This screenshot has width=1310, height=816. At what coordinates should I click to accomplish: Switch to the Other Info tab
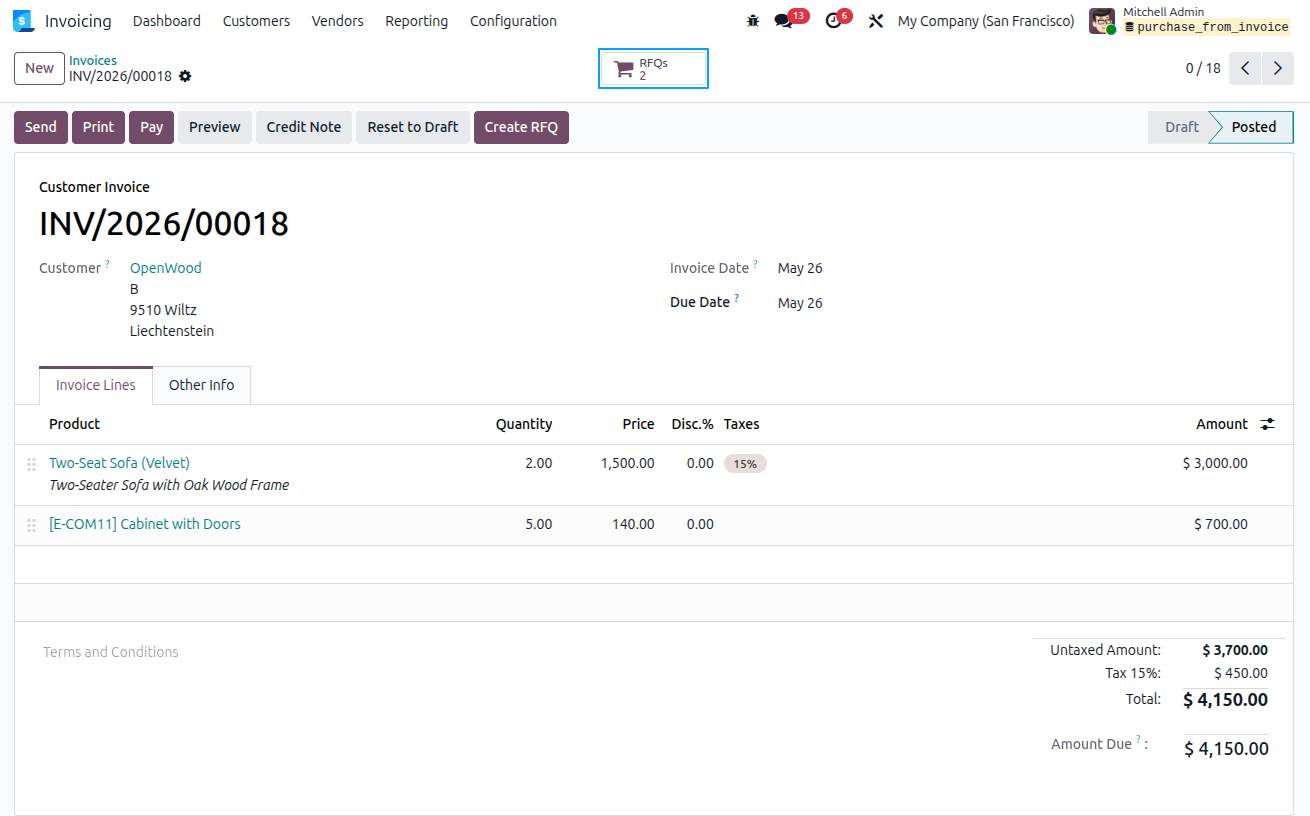tap(201, 385)
